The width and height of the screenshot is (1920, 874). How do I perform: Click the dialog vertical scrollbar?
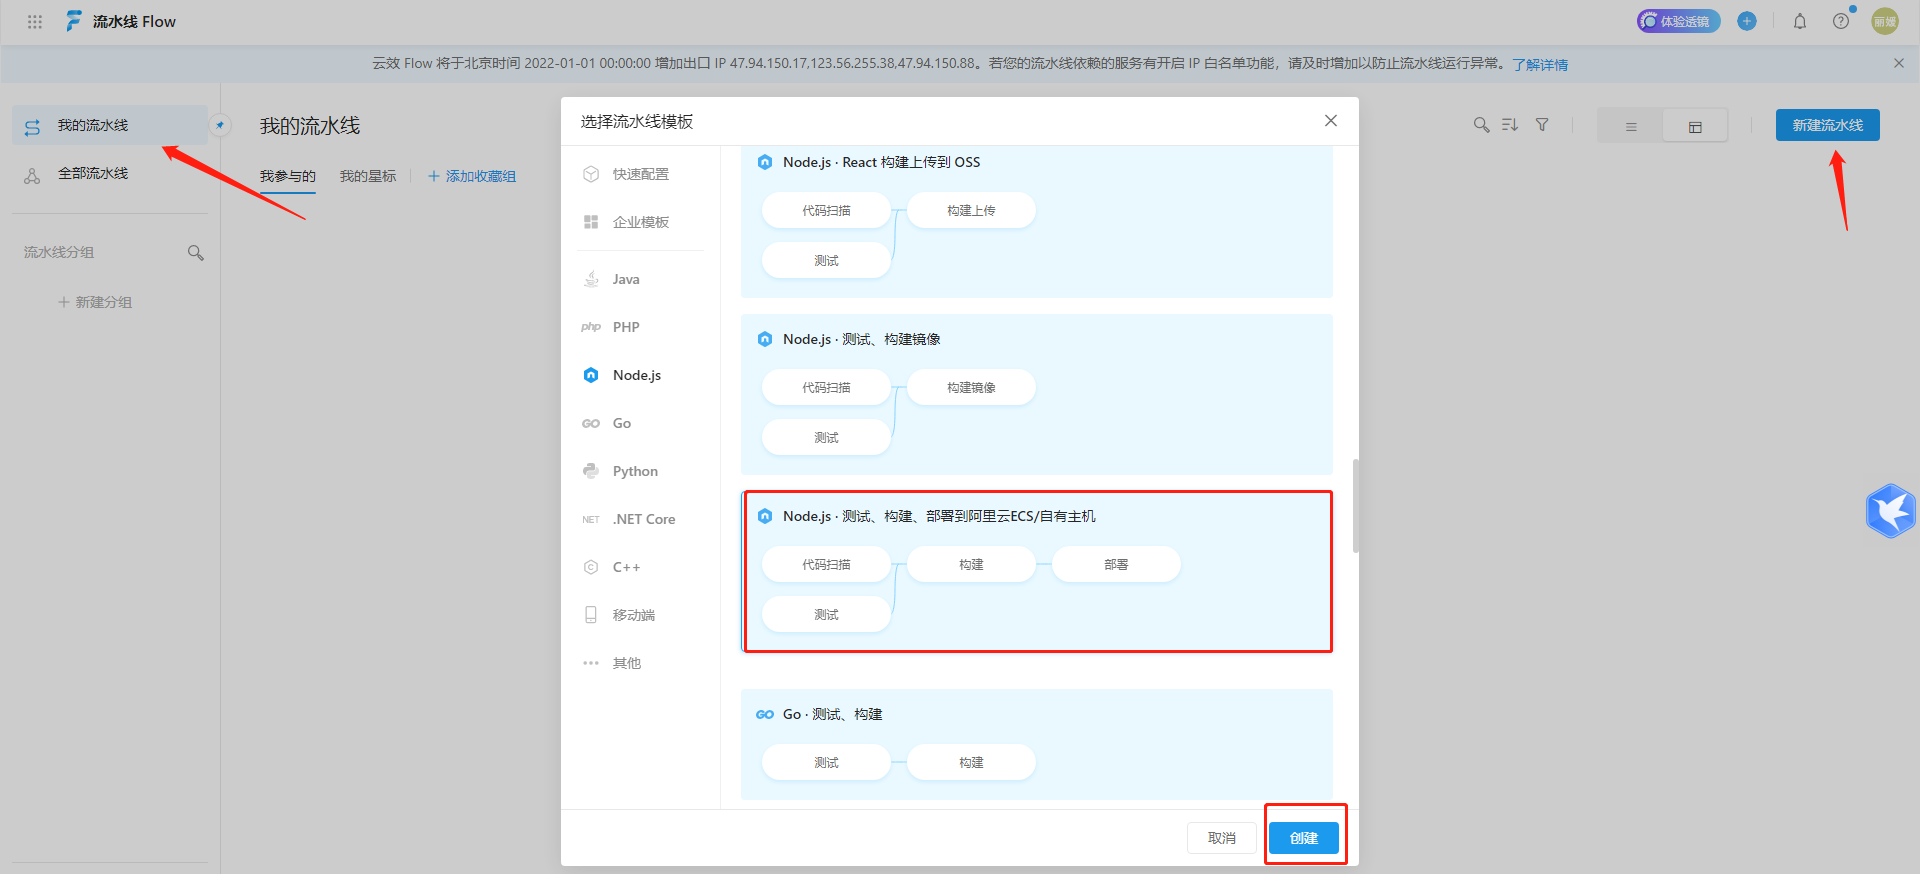tap(1355, 505)
